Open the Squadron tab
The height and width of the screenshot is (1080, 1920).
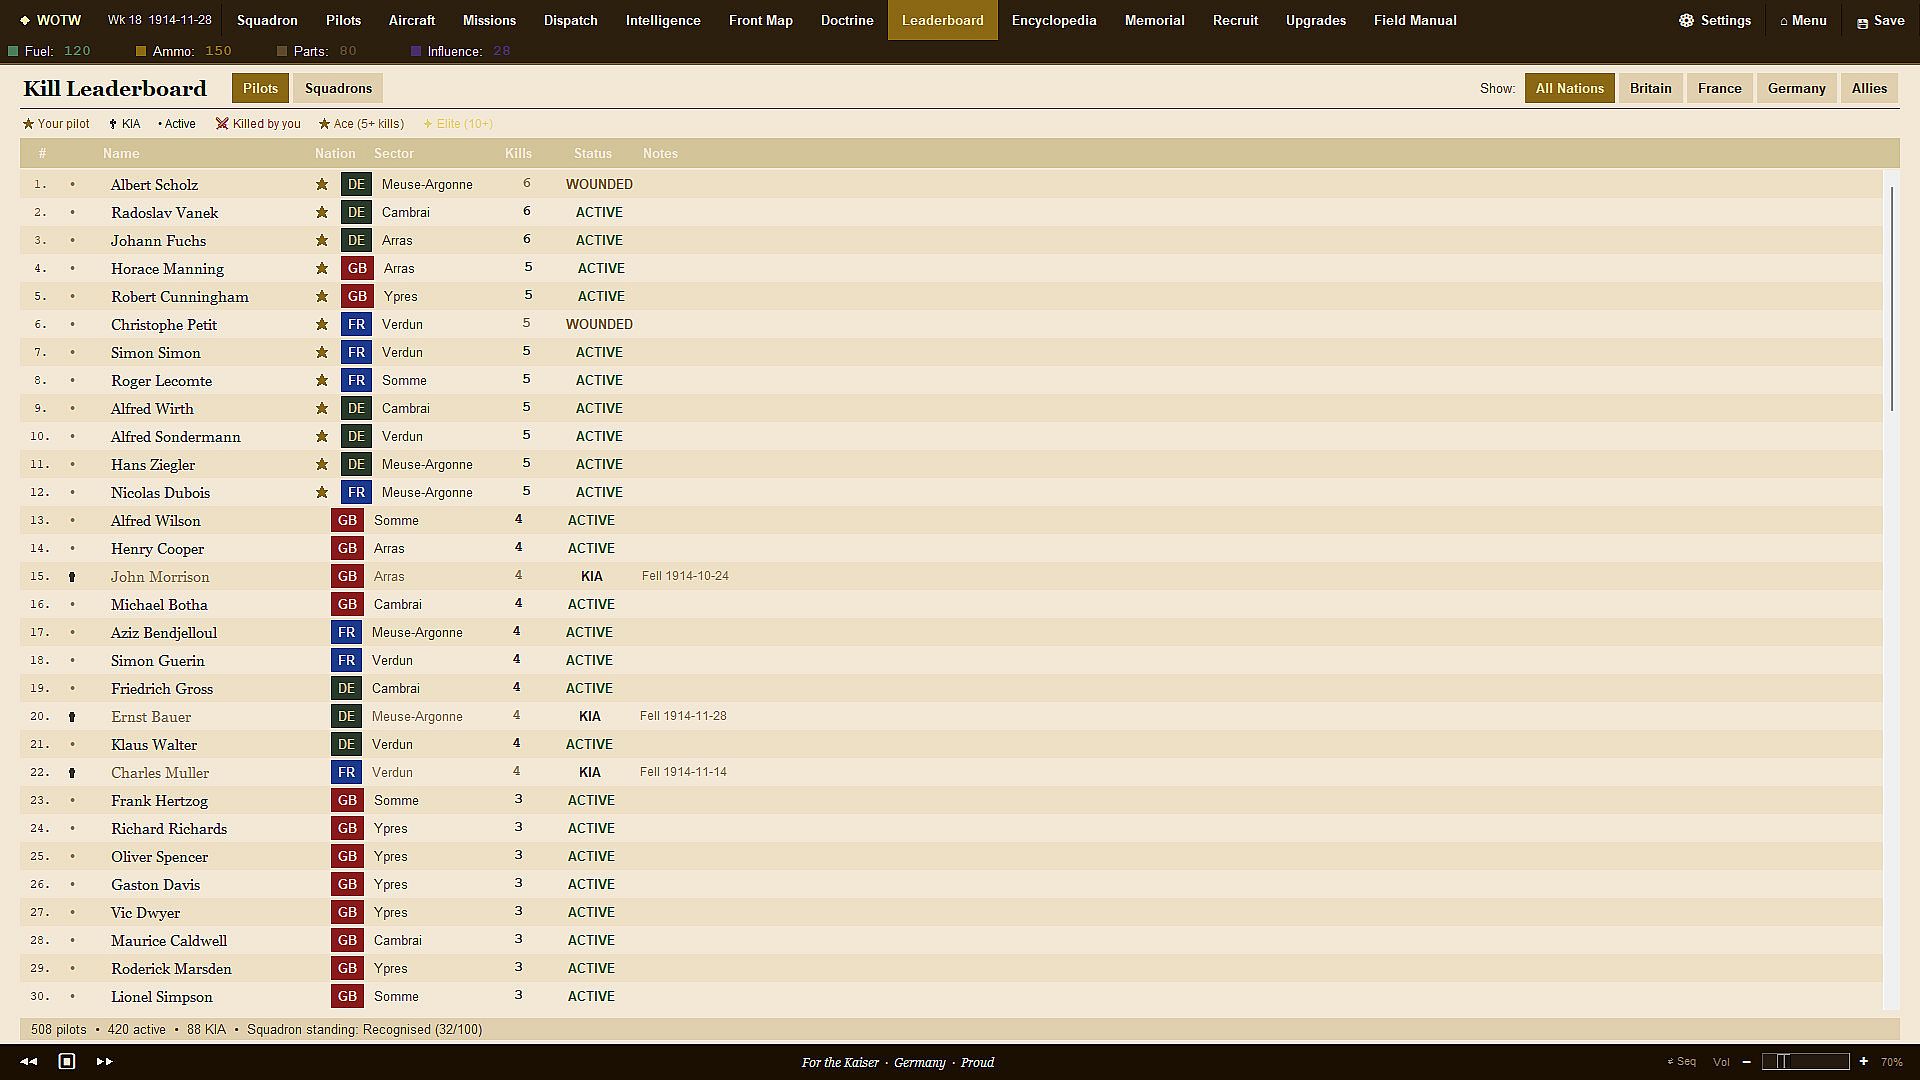click(267, 20)
